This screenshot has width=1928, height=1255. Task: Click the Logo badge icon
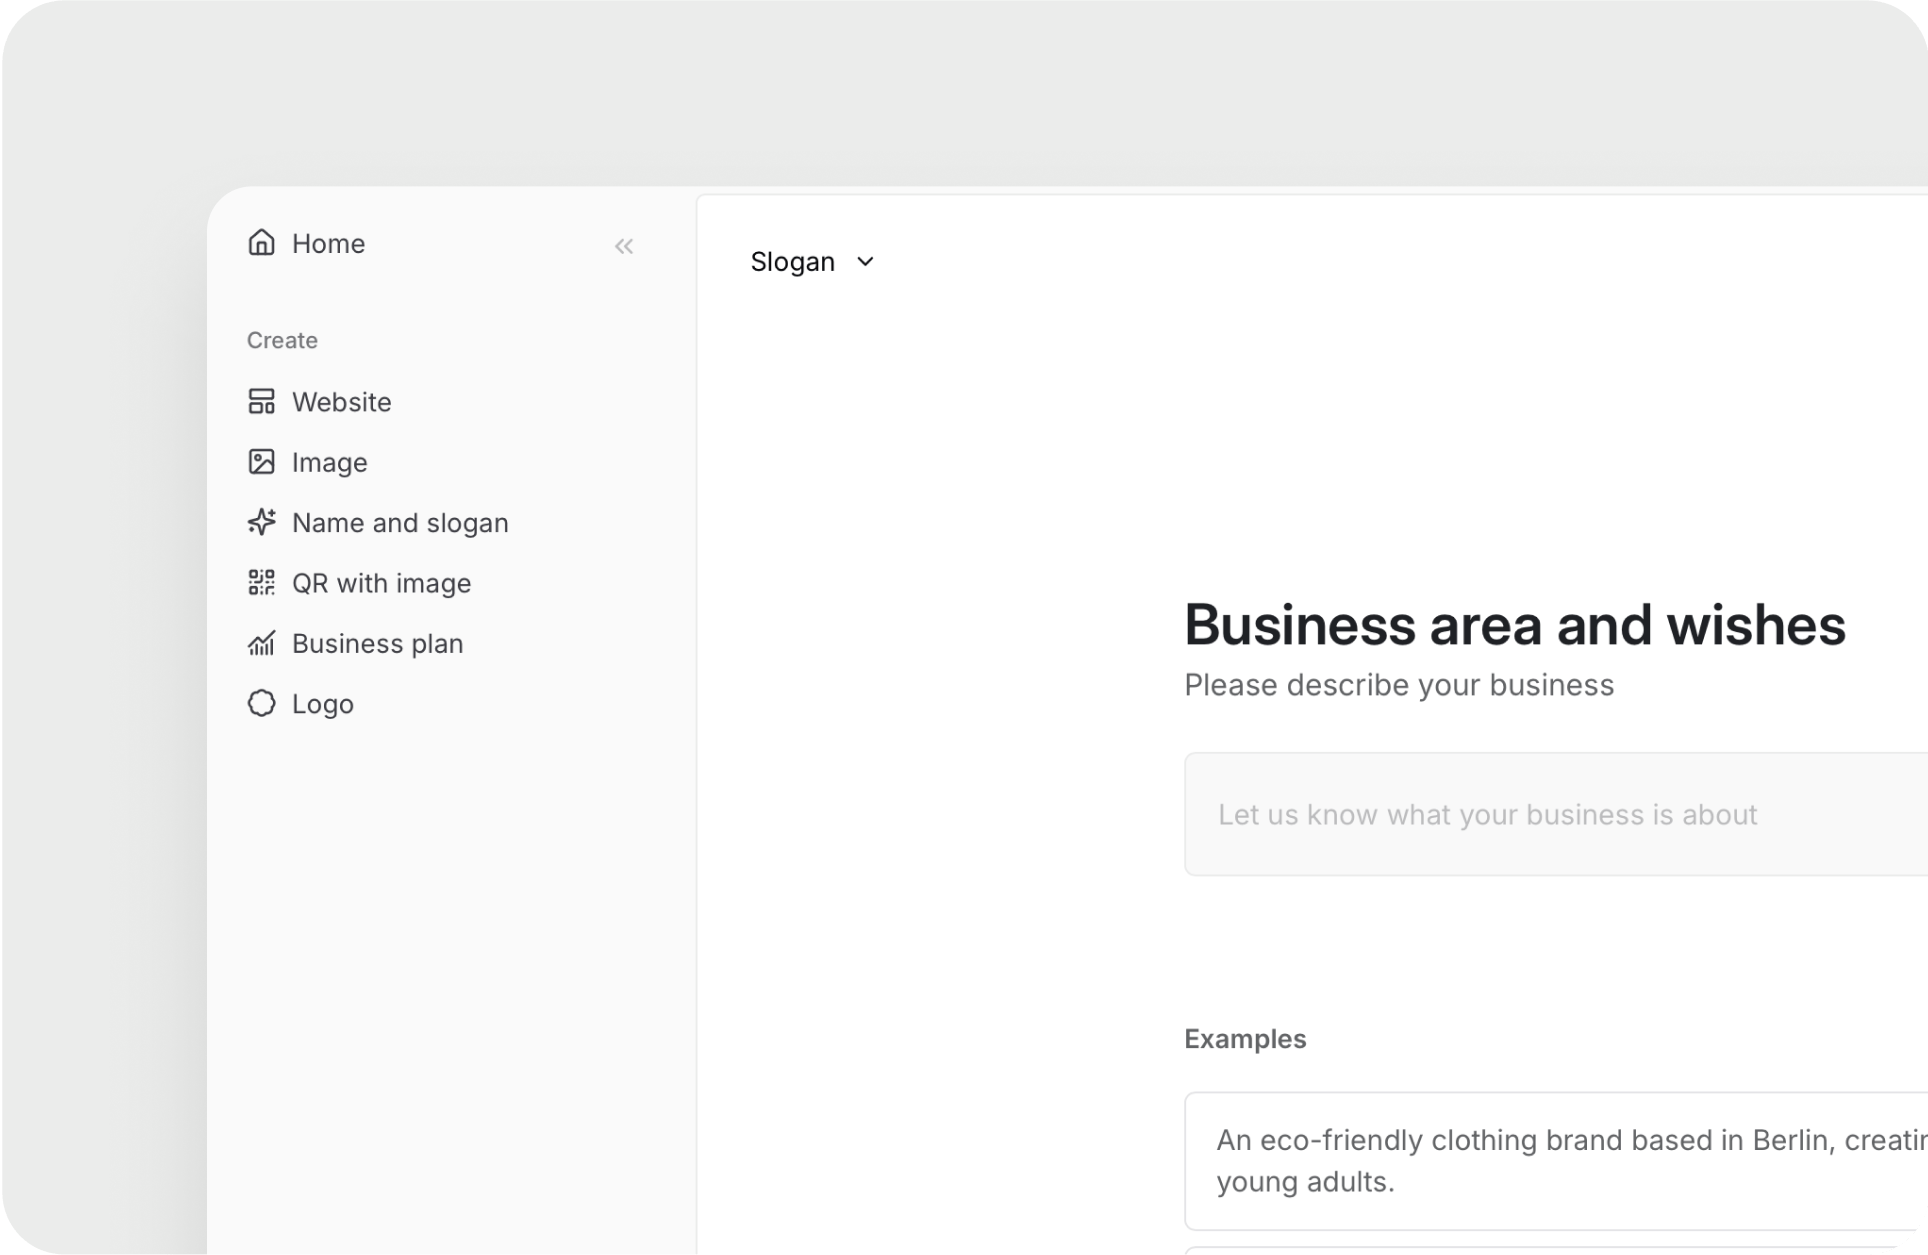[261, 704]
